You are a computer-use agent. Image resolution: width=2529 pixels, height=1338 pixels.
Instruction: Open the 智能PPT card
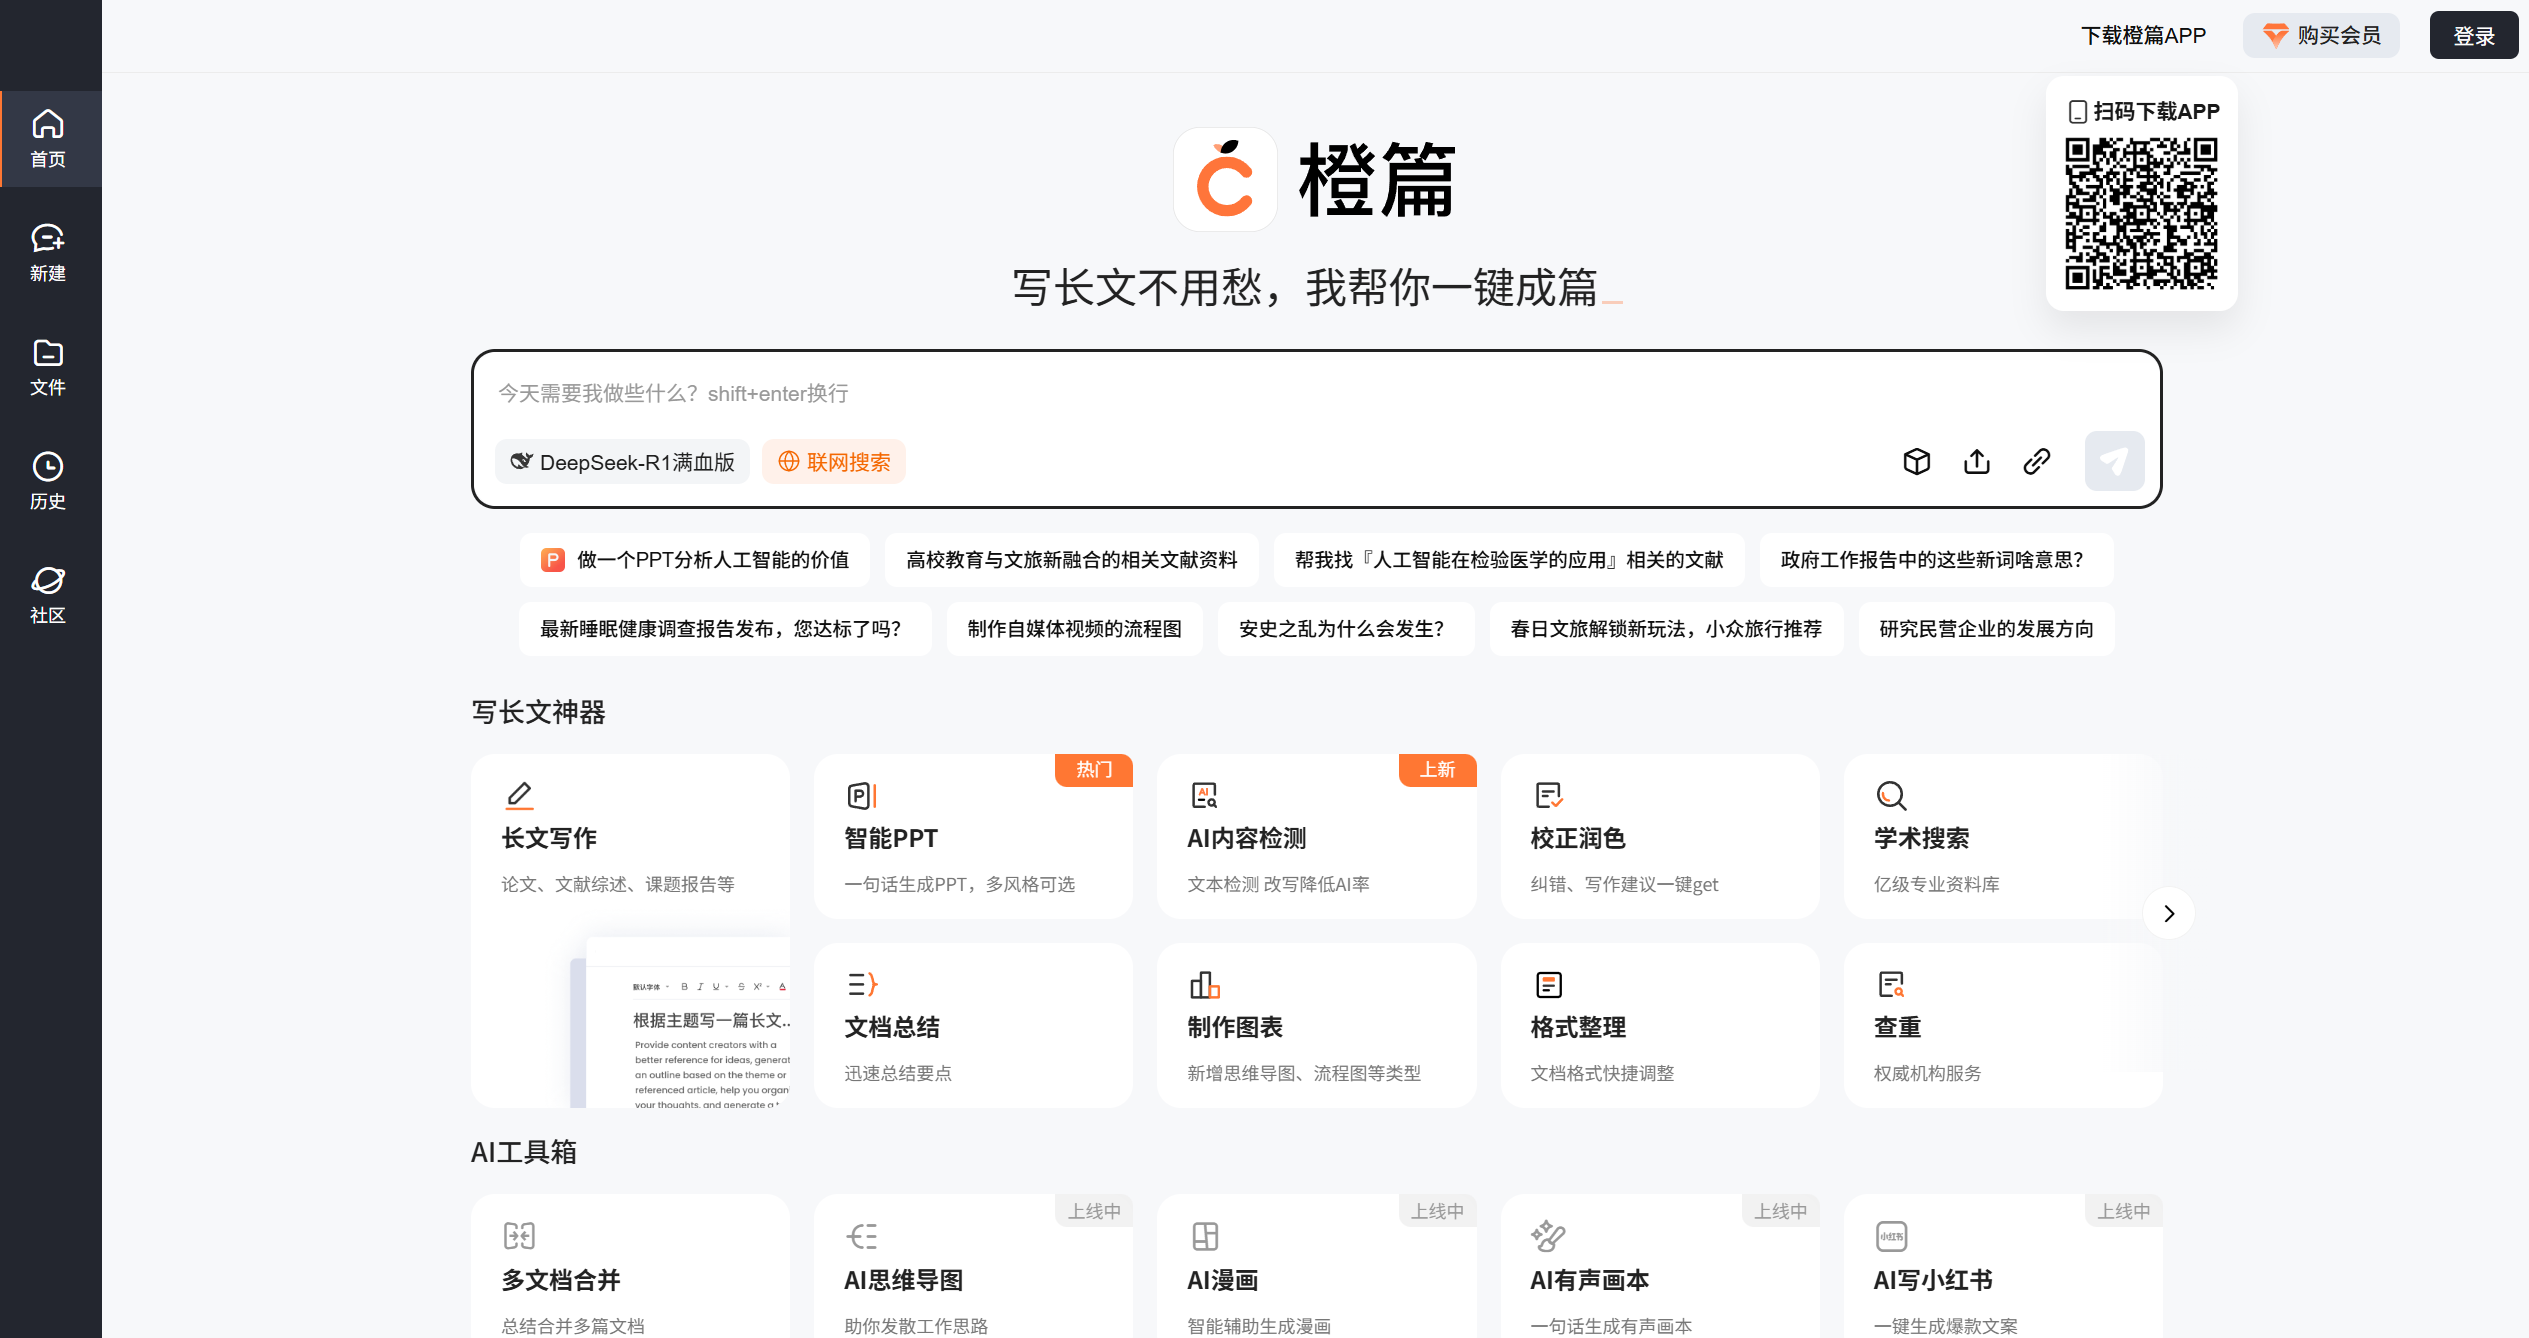[x=973, y=836]
